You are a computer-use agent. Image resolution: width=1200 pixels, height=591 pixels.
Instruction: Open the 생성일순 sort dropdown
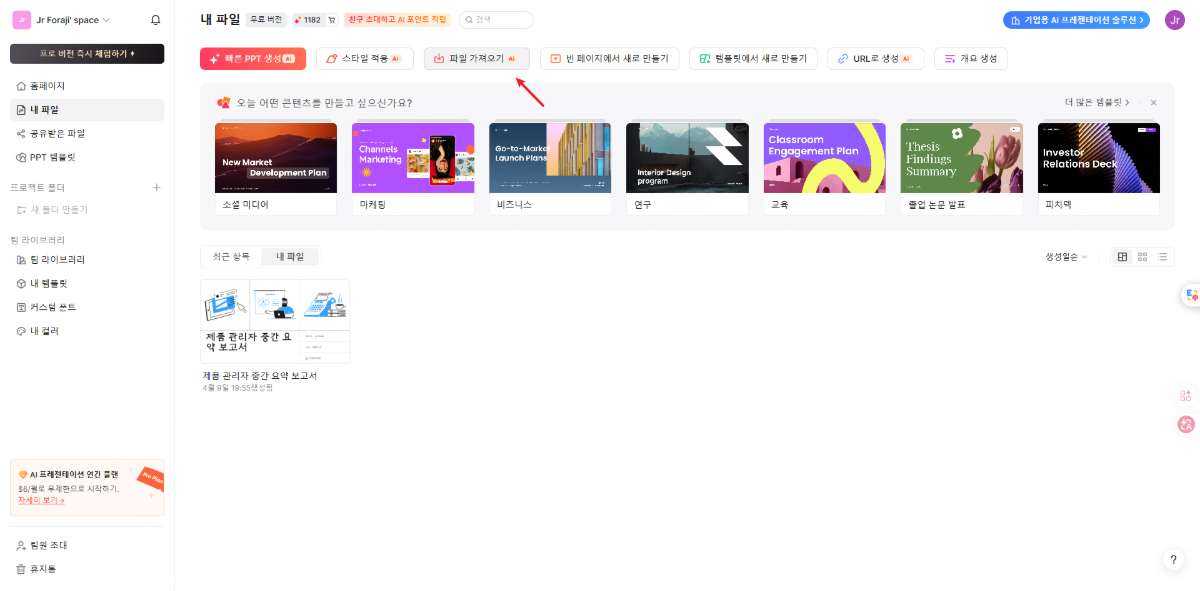point(1066,257)
